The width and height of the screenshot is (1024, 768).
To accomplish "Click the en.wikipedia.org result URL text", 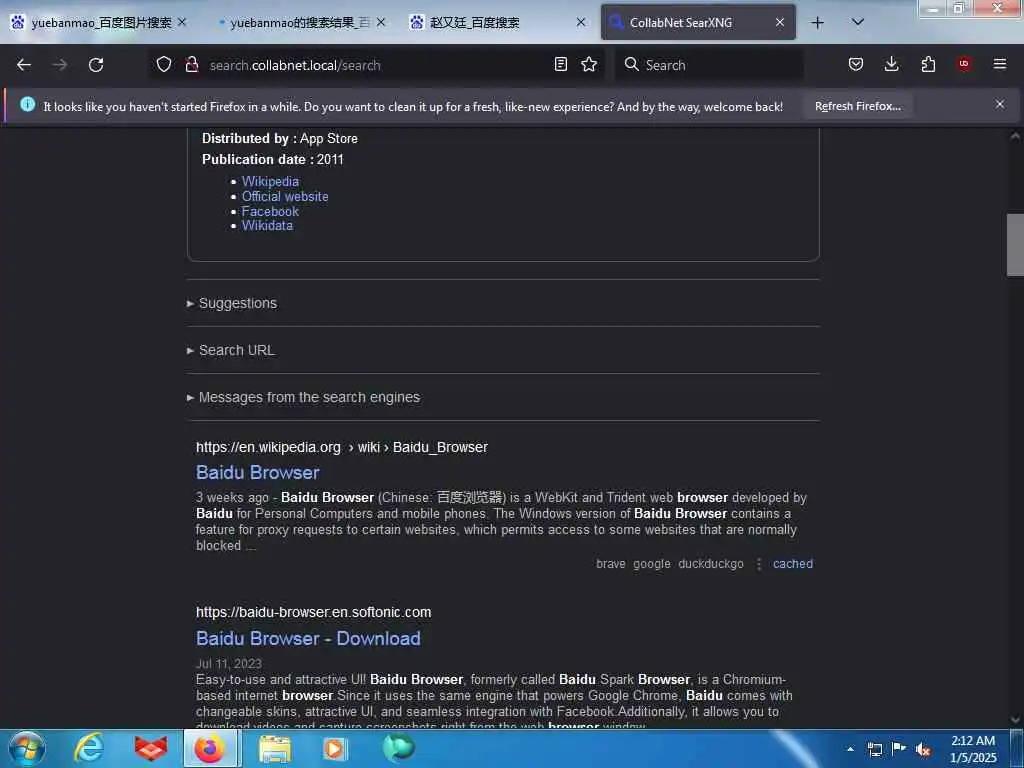I will pyautogui.click(x=342, y=447).
